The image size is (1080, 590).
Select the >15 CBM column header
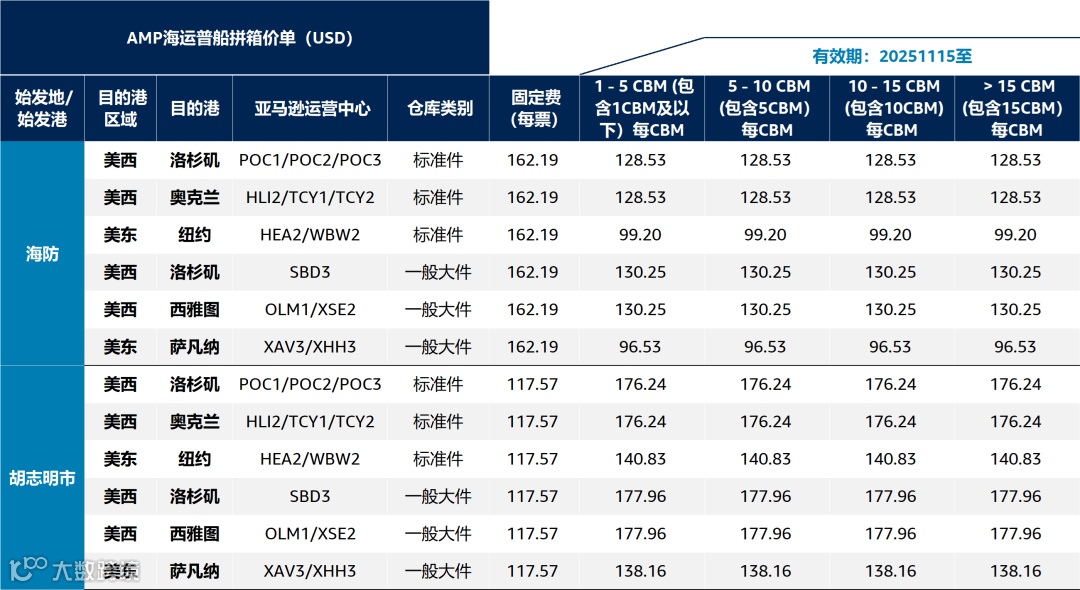click(1017, 108)
